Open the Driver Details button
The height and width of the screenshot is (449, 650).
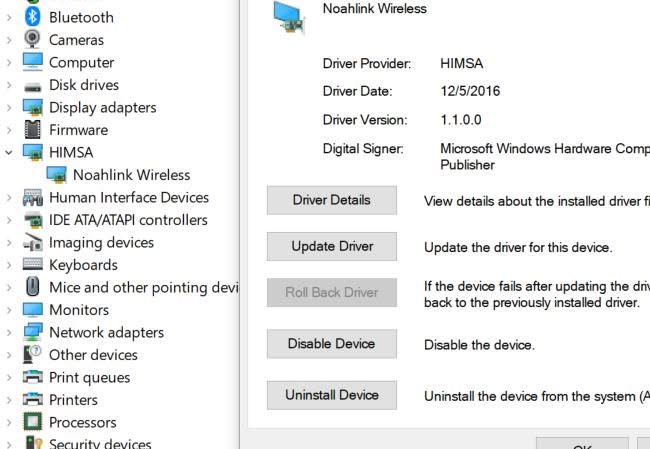(x=331, y=200)
